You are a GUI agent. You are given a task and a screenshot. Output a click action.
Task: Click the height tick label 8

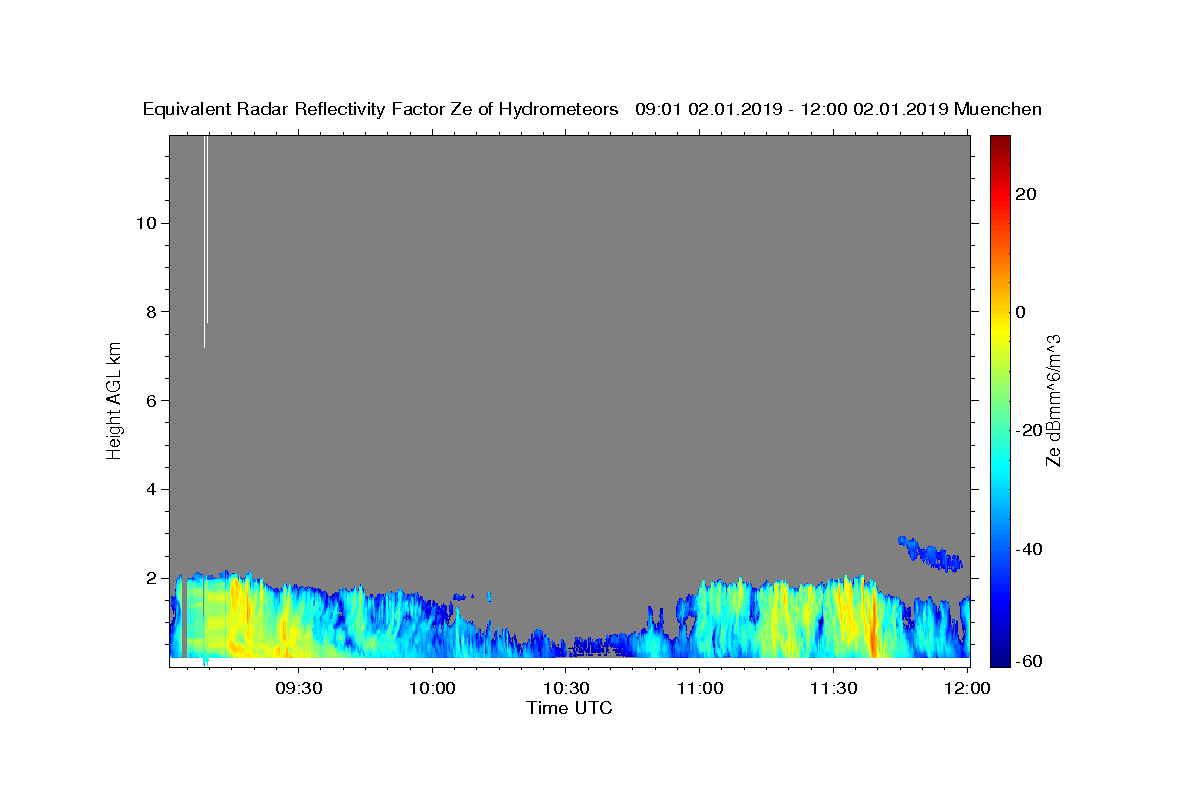click(x=149, y=312)
